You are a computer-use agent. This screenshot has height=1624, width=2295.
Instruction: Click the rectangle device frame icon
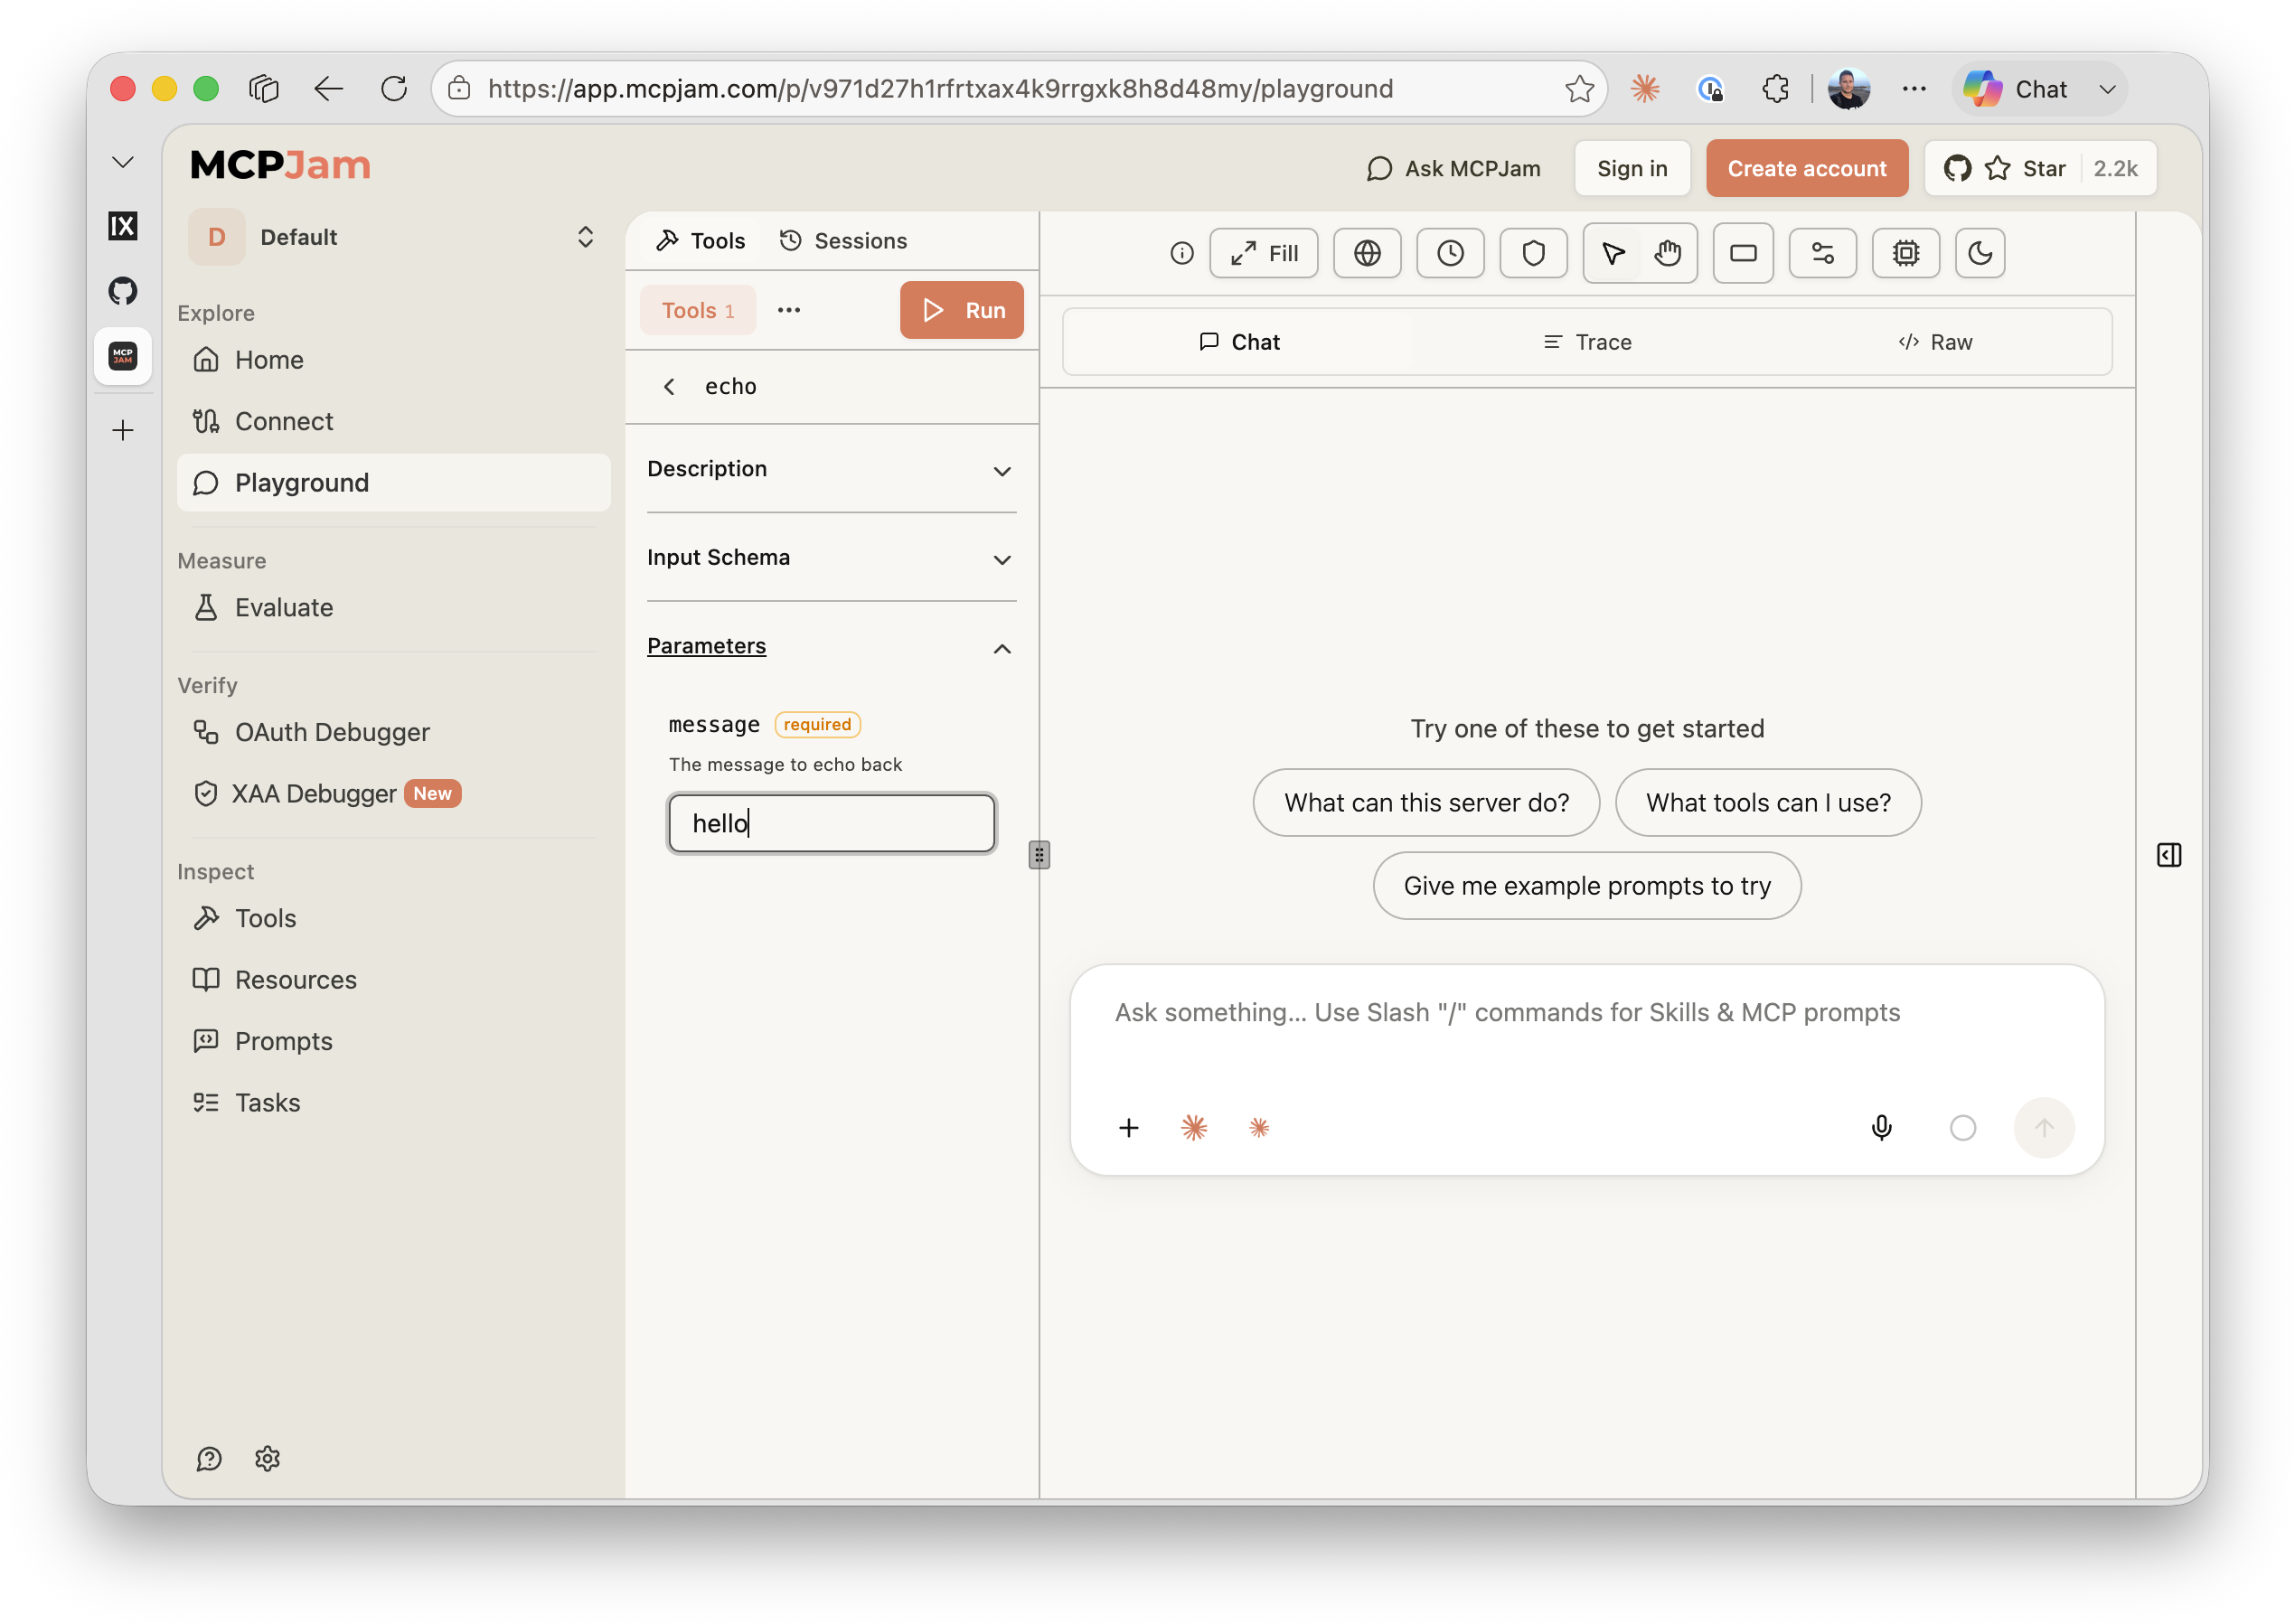1742,253
